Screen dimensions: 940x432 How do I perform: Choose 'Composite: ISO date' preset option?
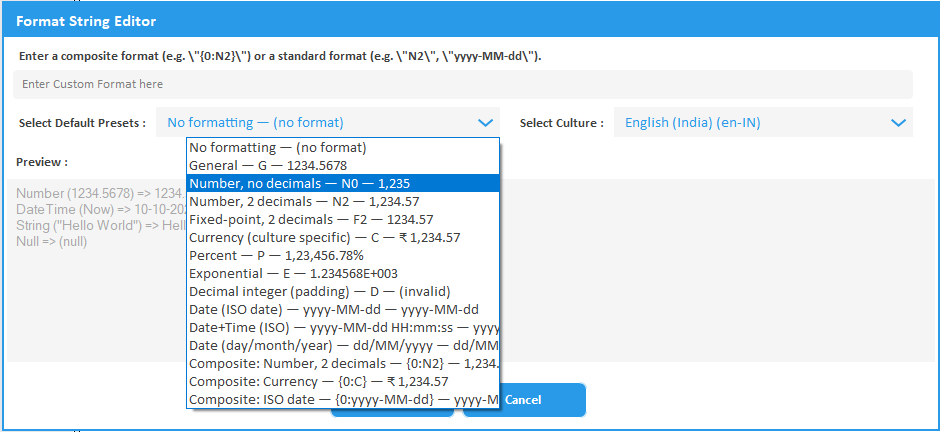[342, 400]
